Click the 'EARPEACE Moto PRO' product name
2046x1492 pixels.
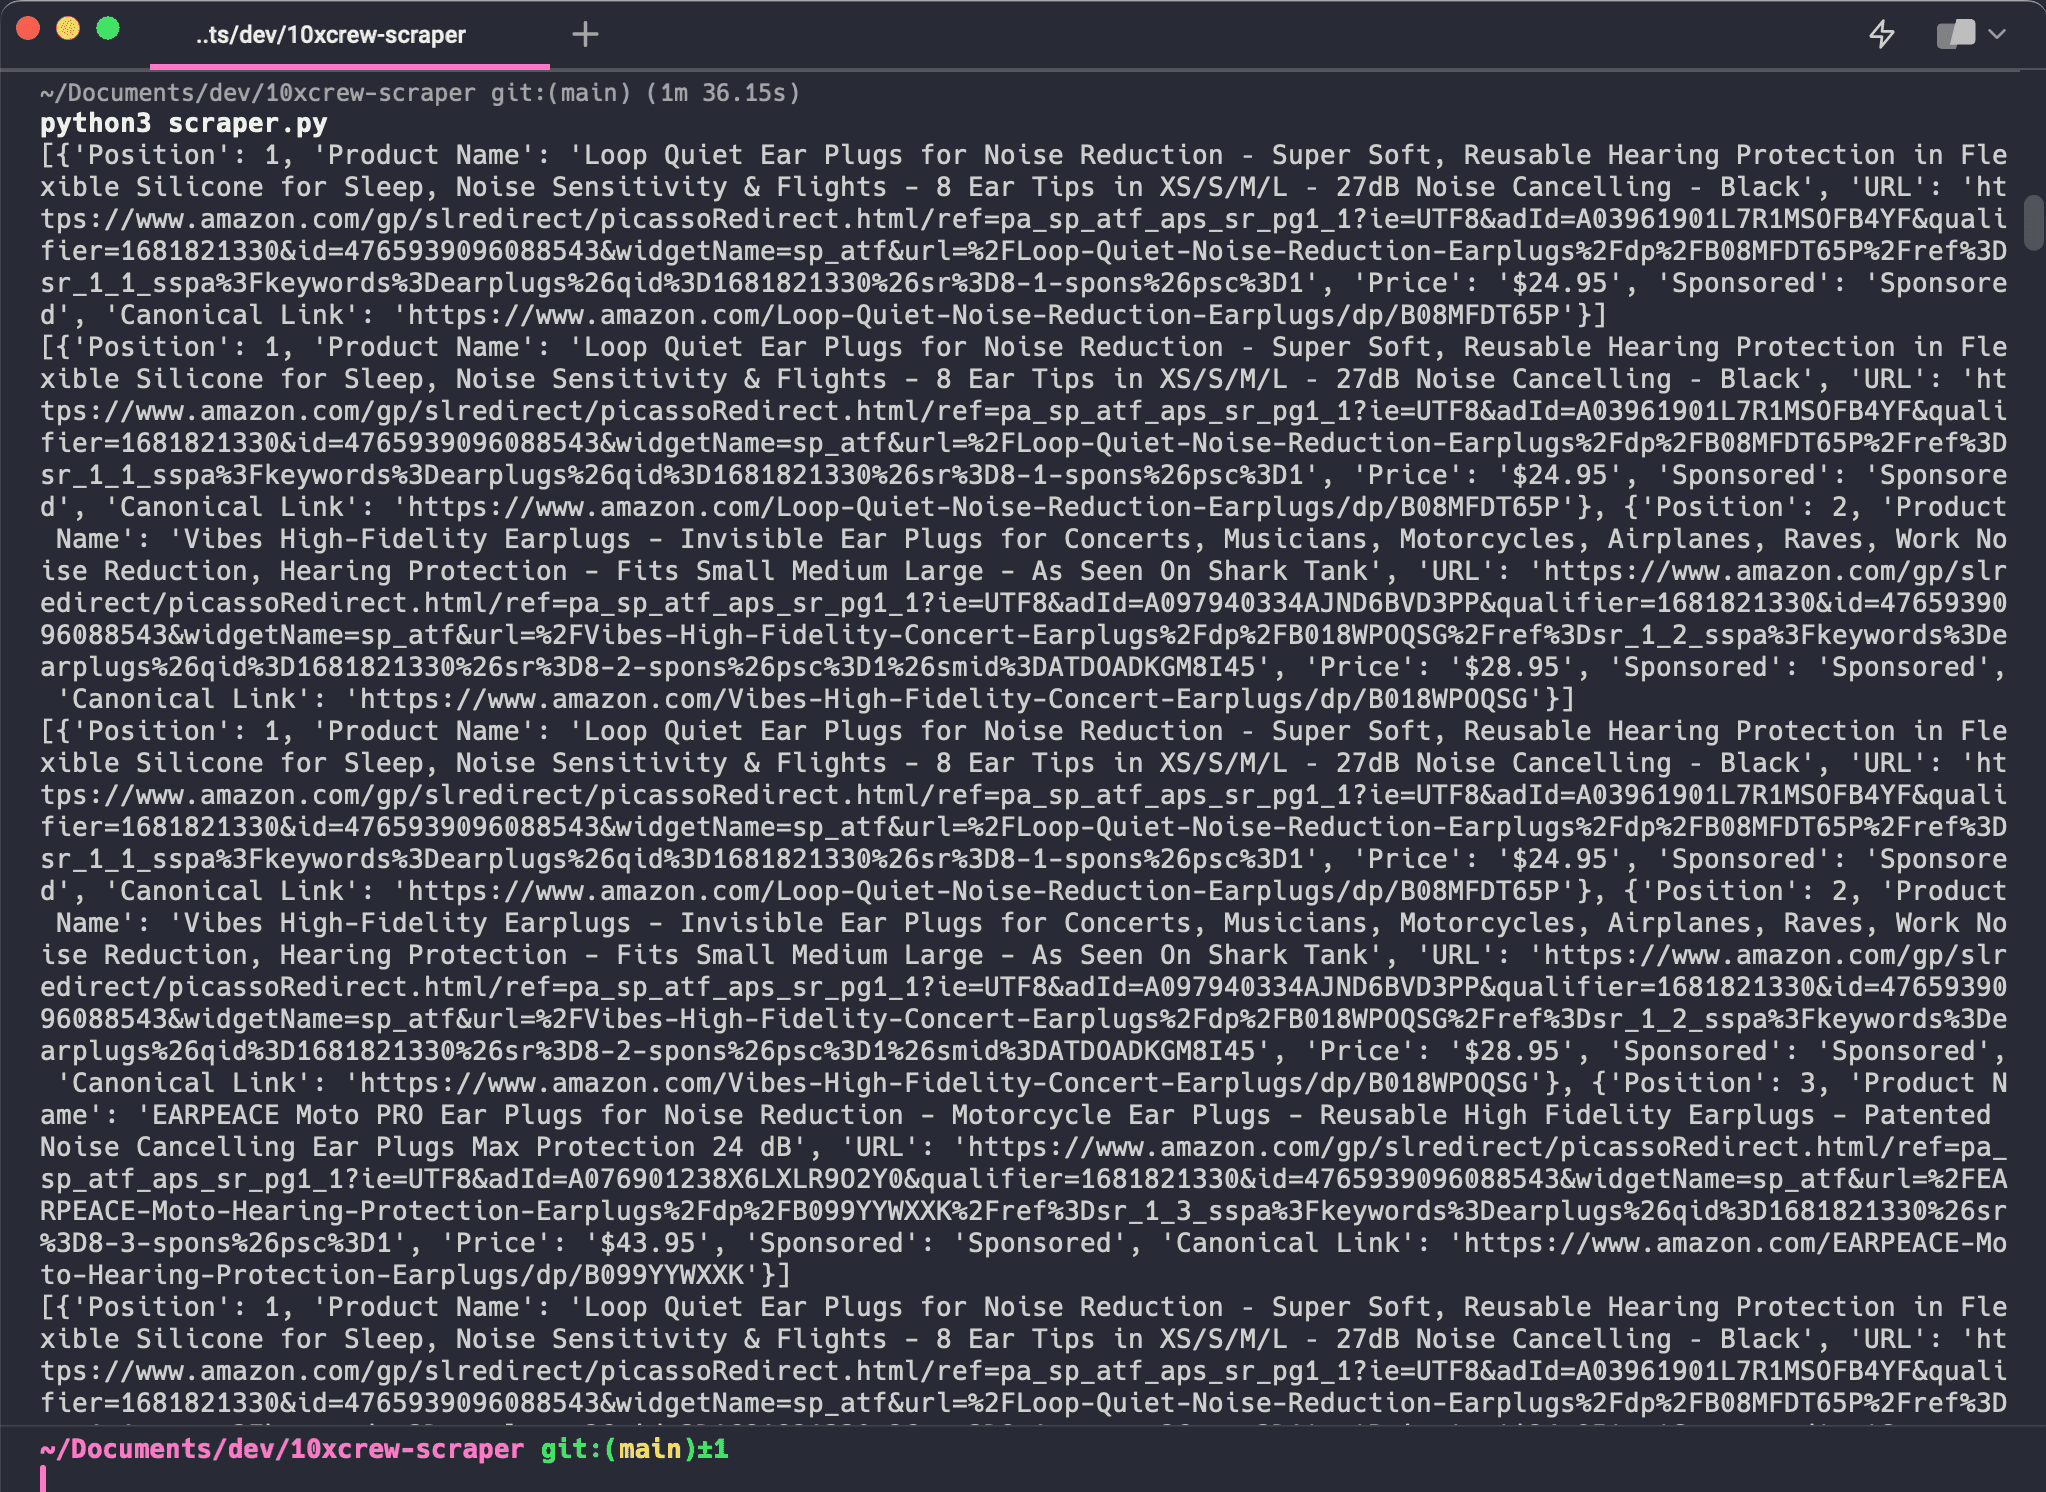[290, 1115]
